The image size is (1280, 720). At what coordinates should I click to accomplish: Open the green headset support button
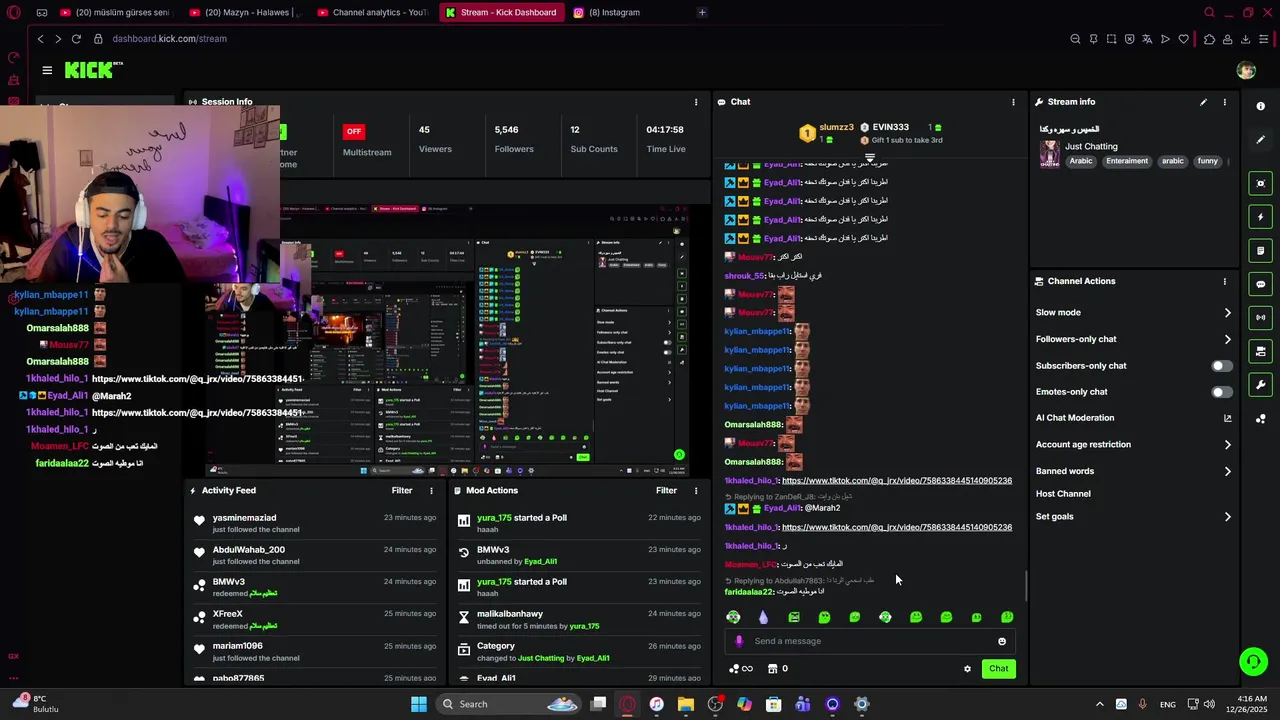[x=1253, y=661]
